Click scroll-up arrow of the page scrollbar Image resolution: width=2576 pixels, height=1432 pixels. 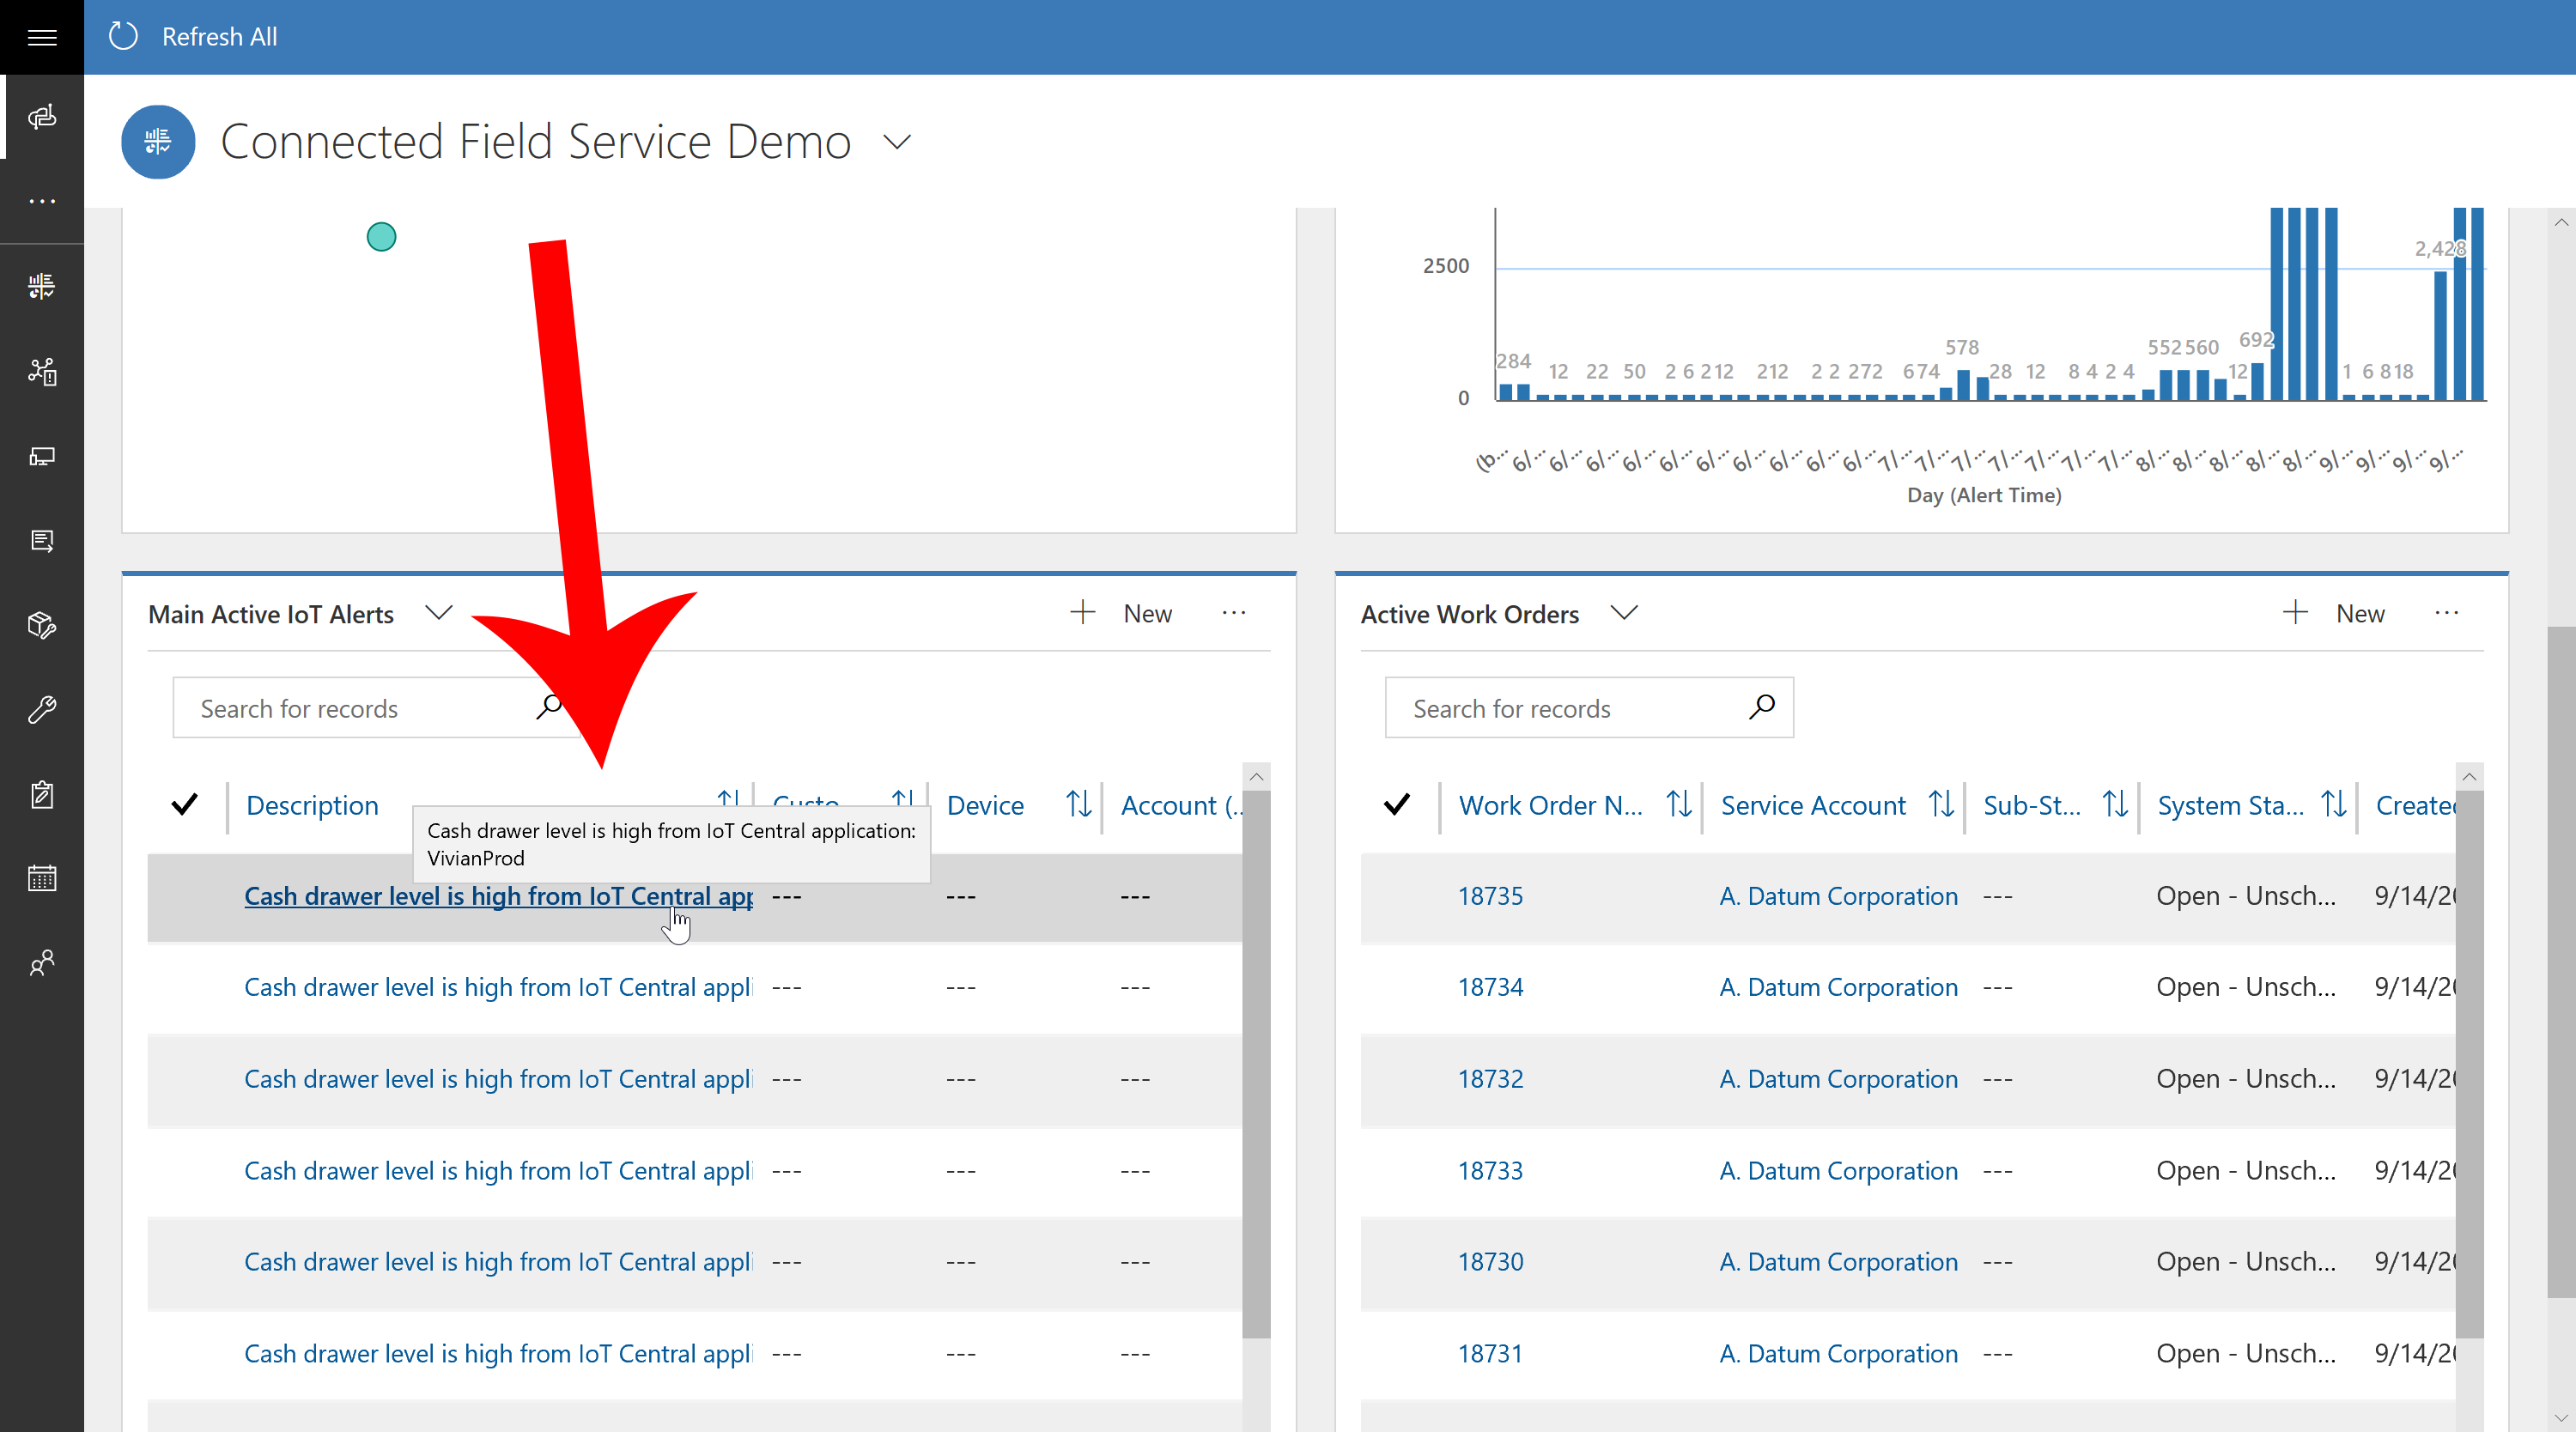click(x=2561, y=222)
